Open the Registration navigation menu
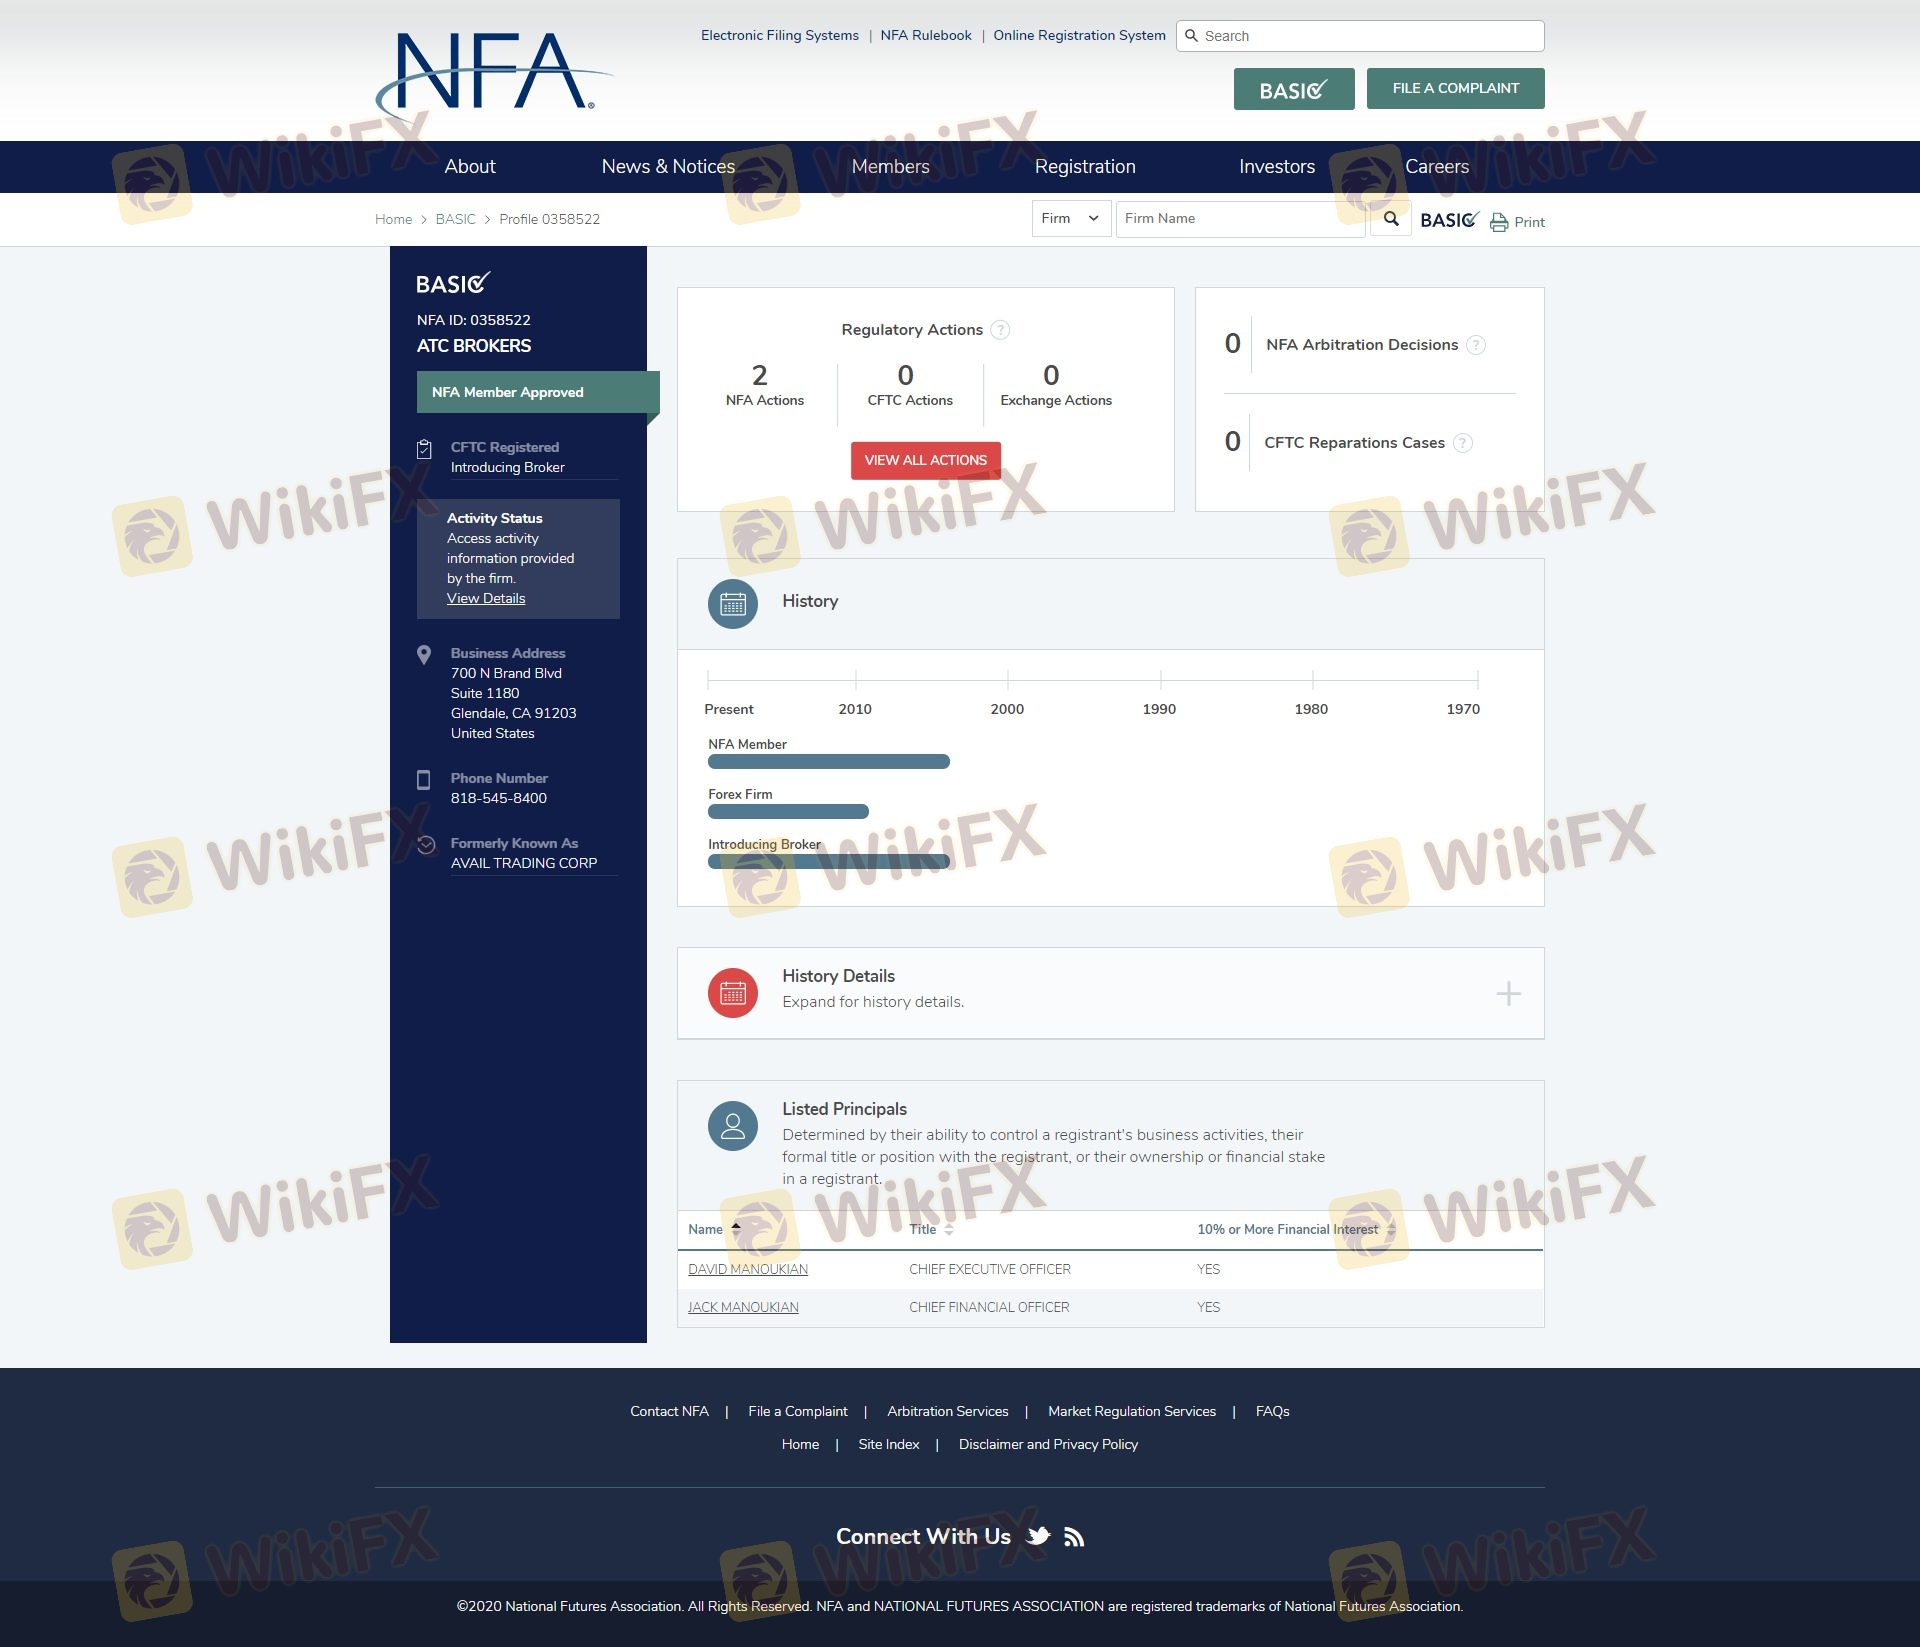Image resolution: width=1920 pixels, height=1647 pixels. 1084,167
